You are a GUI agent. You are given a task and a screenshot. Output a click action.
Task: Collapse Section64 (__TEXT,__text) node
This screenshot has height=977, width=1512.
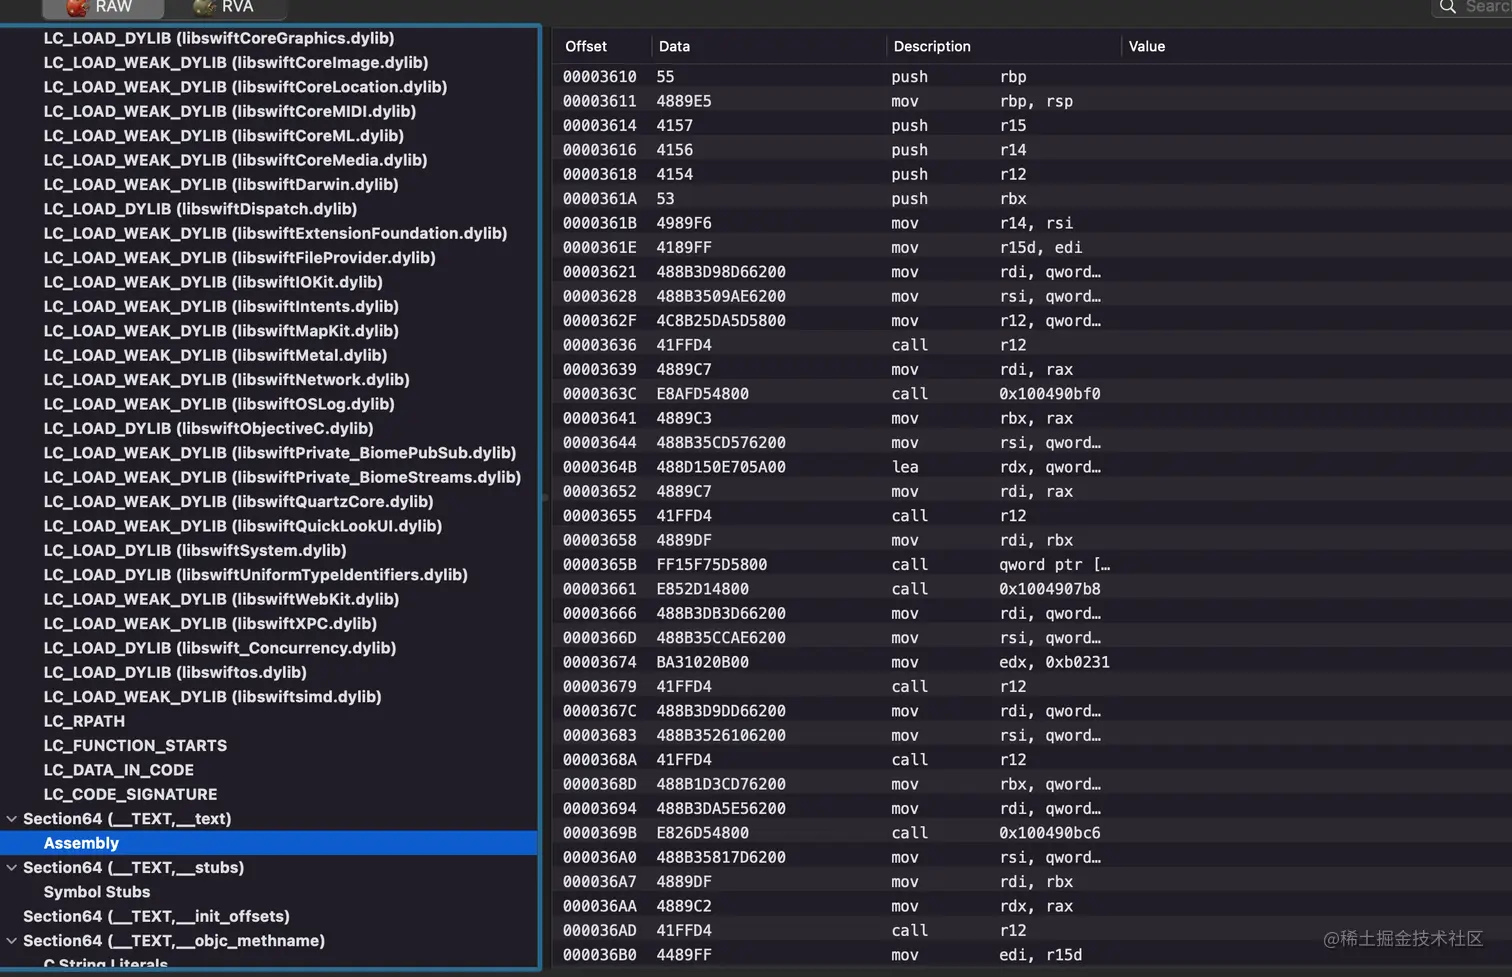12,819
